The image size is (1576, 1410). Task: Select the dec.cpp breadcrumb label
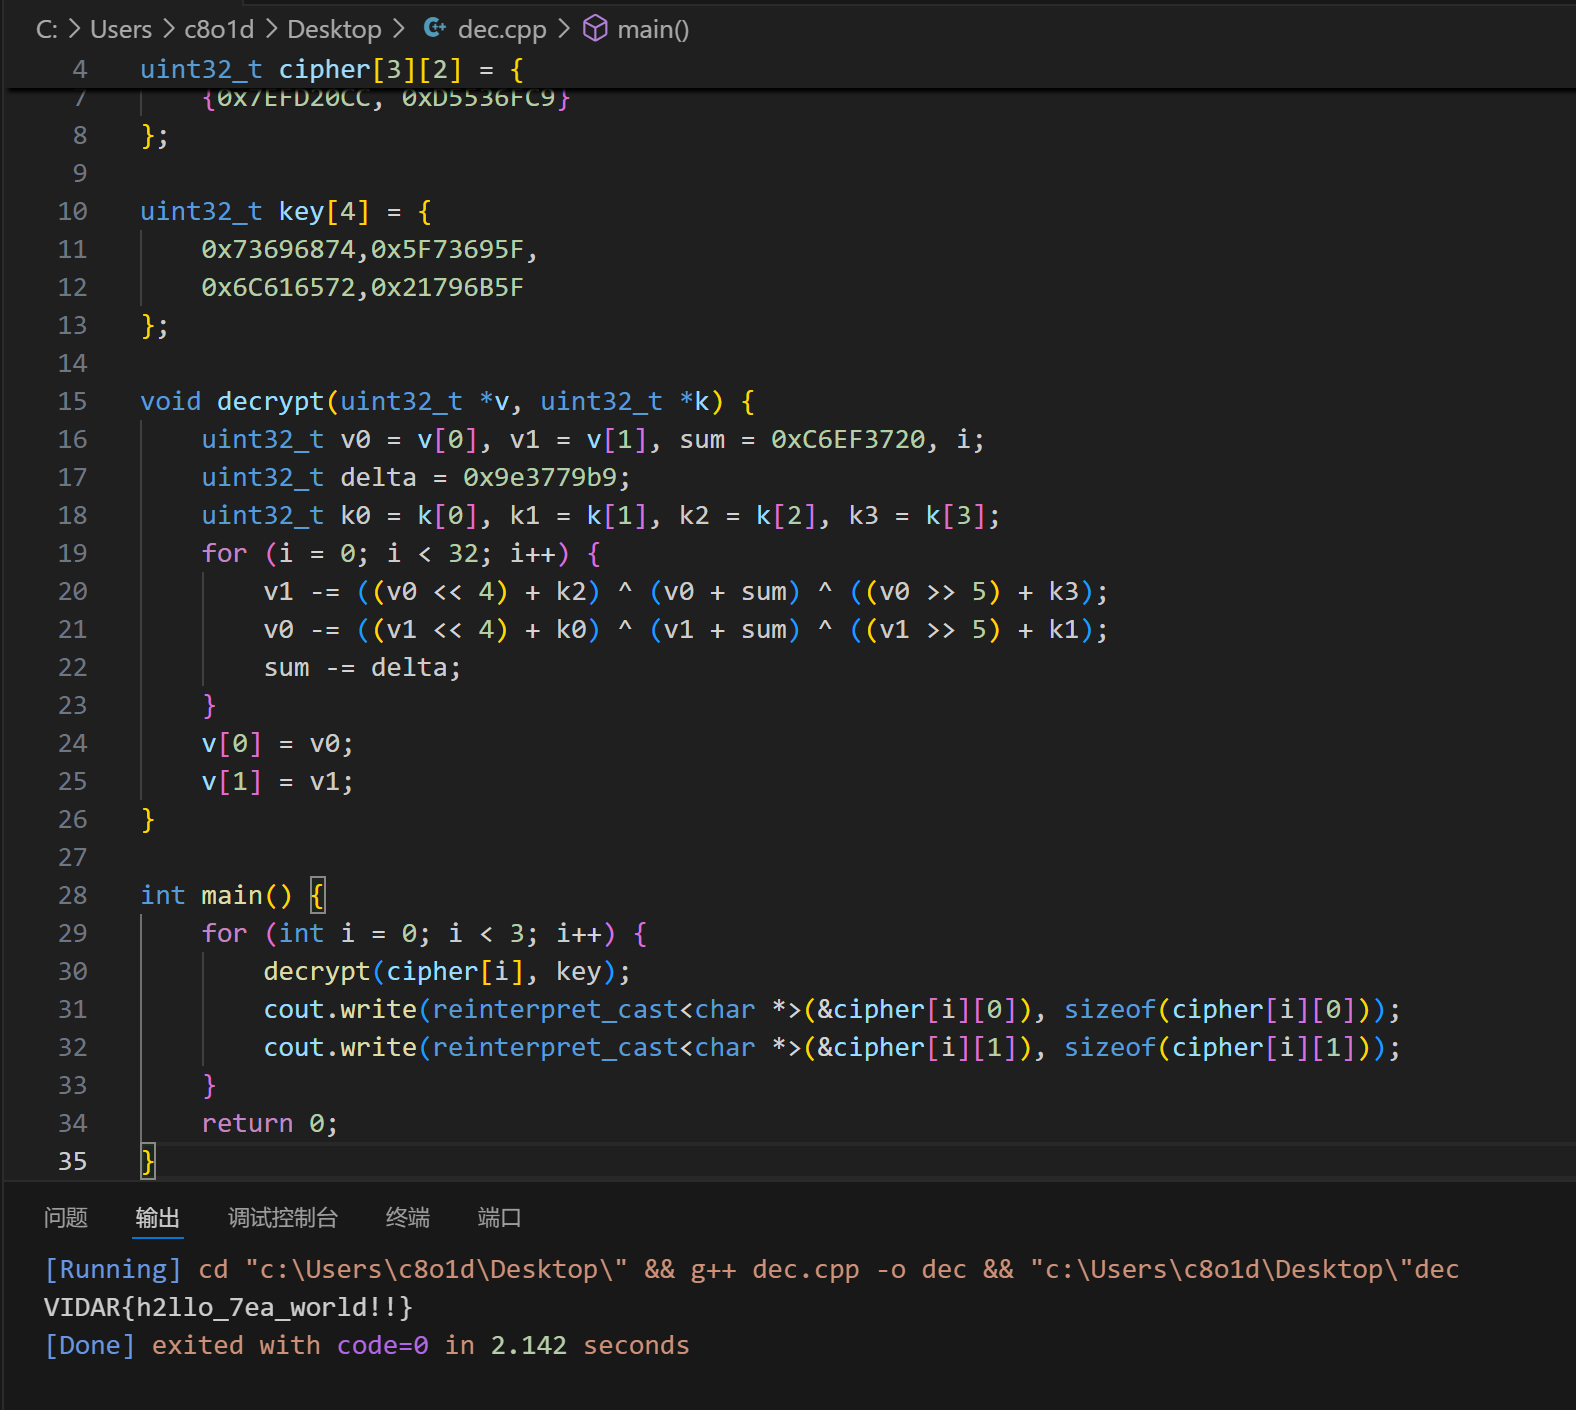[x=501, y=29]
